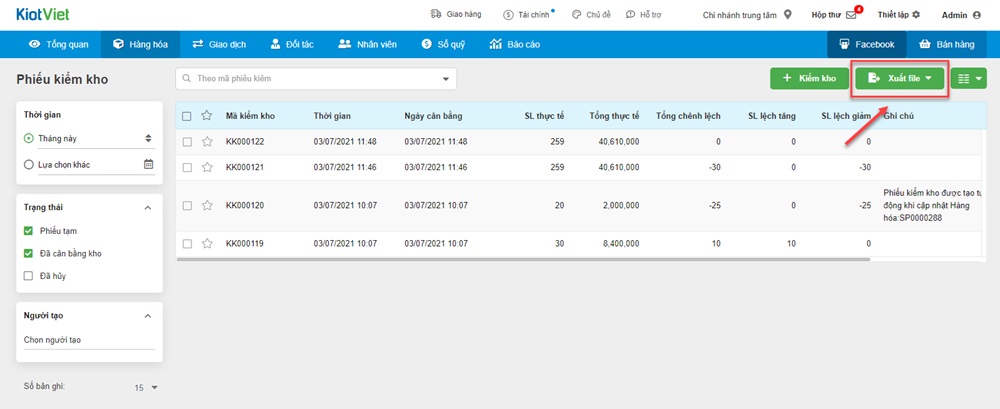Screen dimensions: 1000x409
Task: Open the Hàng hóa menu
Action: pos(140,44)
